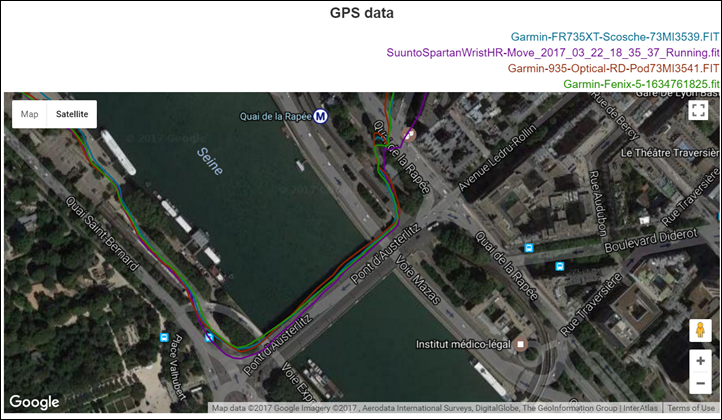Viewport: 722px width, 420px height.
Task: Click the Google logo on the map
Action: 34,402
